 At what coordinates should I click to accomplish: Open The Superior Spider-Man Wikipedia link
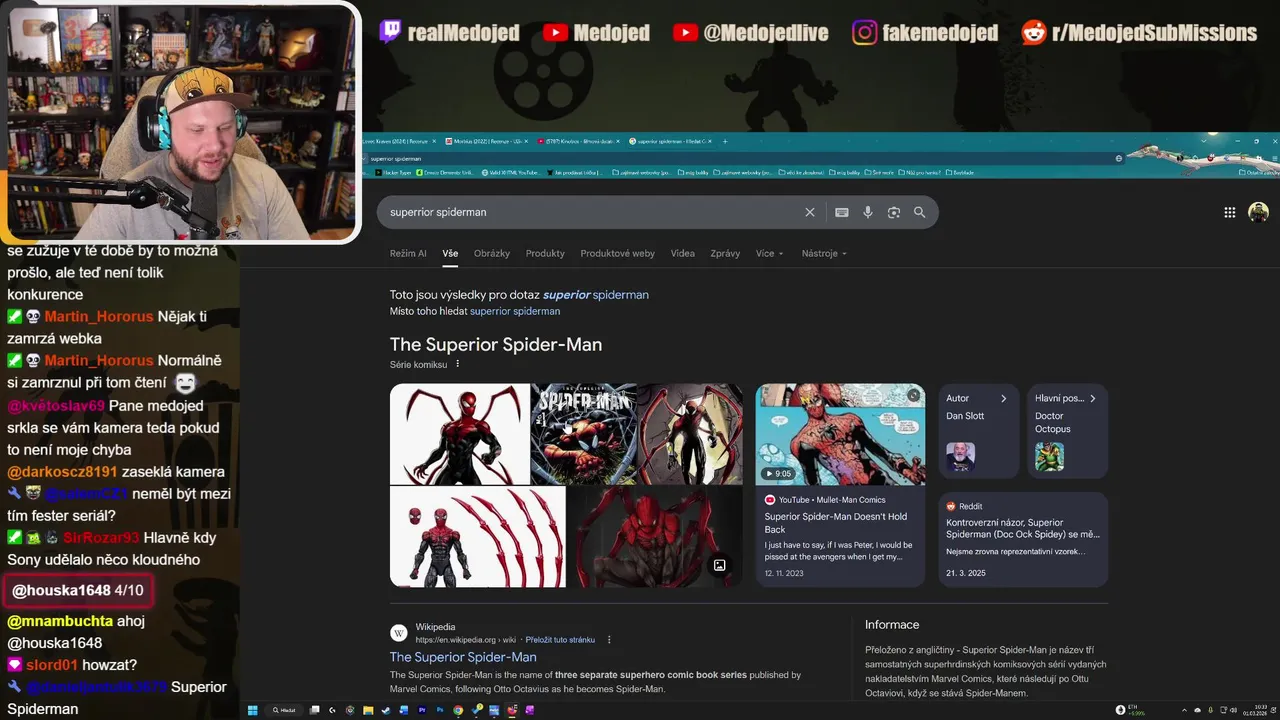coord(463,657)
